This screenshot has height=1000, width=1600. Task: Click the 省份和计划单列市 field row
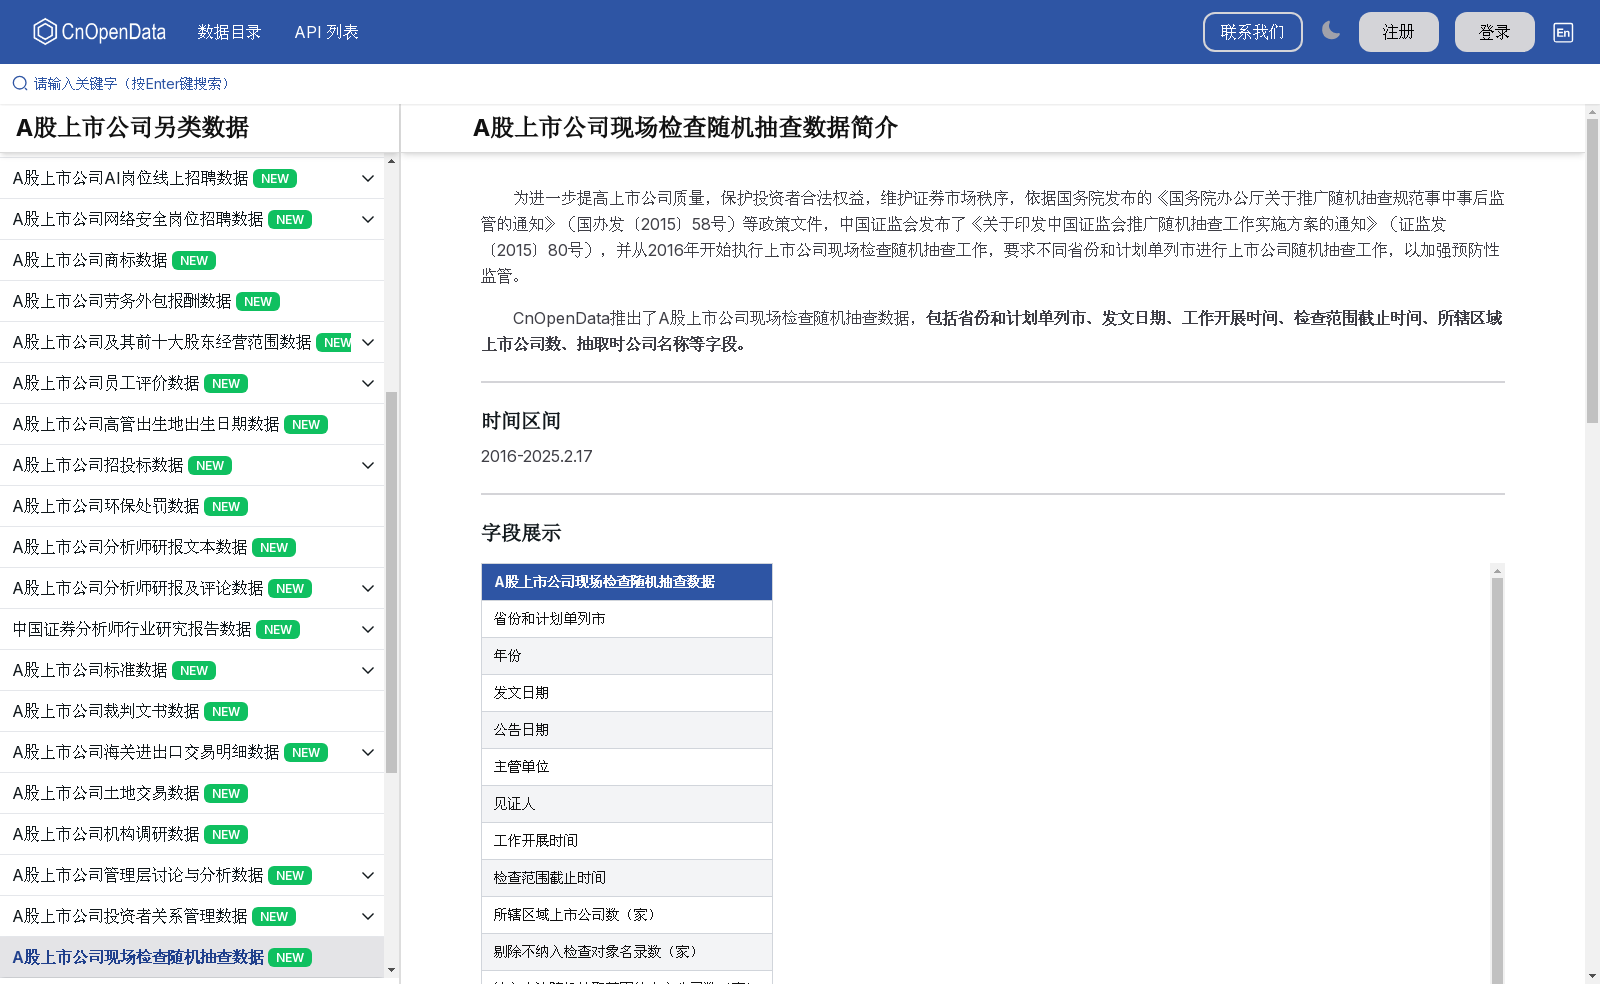627,619
